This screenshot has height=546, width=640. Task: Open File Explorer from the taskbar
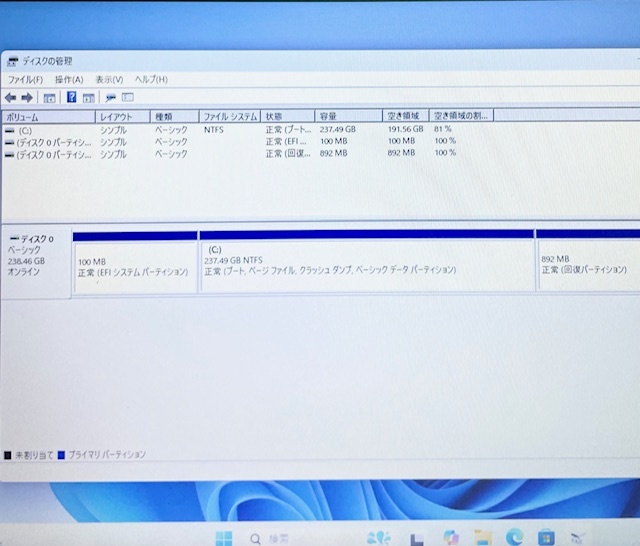pyautogui.click(x=483, y=537)
